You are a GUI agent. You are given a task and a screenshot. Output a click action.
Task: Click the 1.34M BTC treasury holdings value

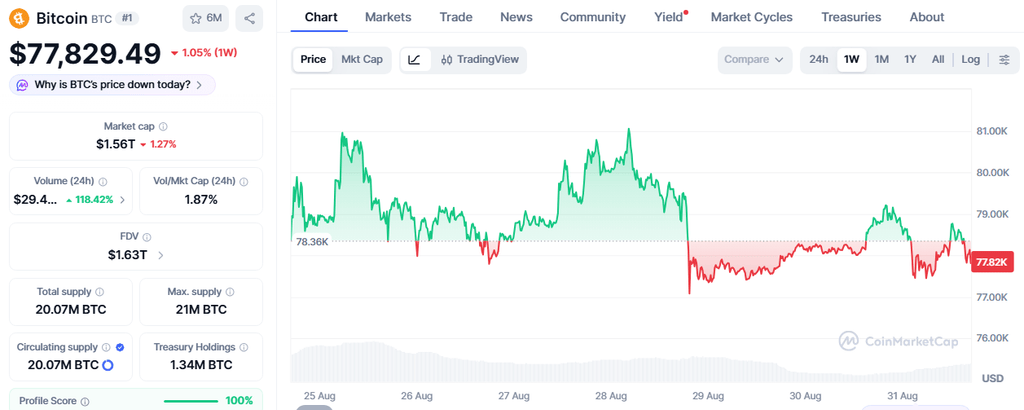201,365
